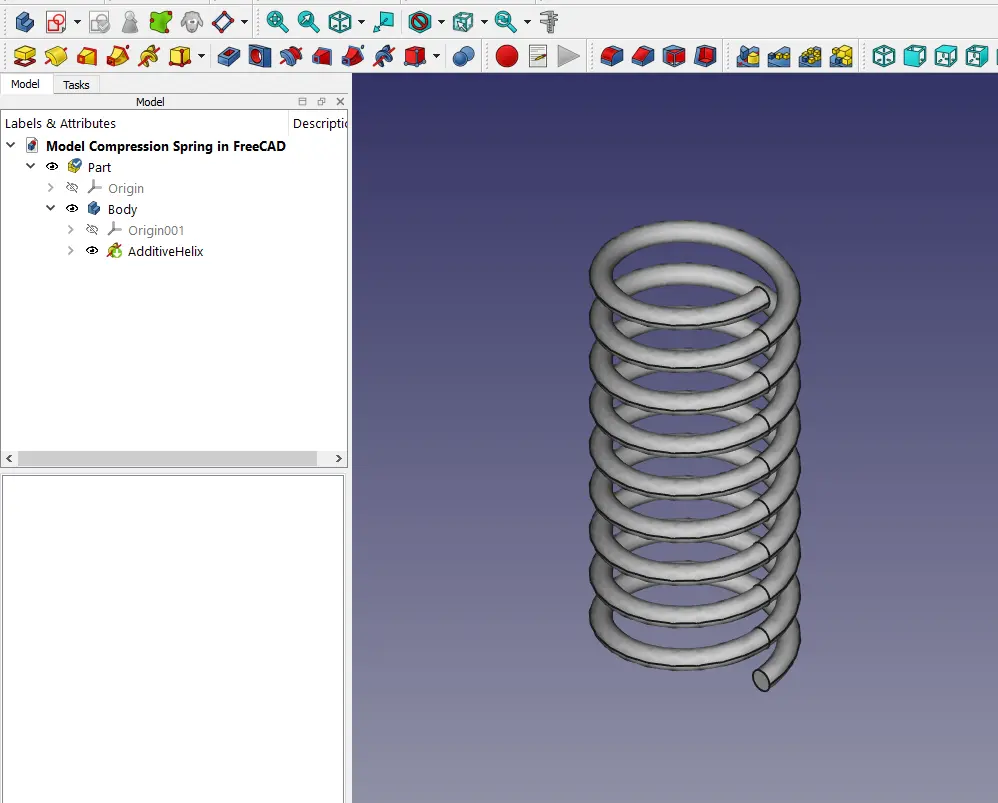Hide the AdditiveHelix using its eye icon
Screen dimensions: 998x803
coord(92,251)
